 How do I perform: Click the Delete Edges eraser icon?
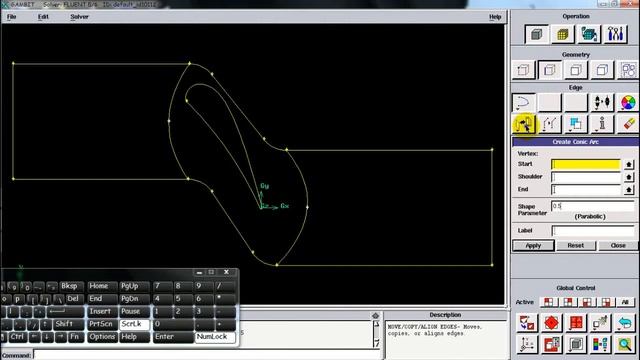click(628, 124)
